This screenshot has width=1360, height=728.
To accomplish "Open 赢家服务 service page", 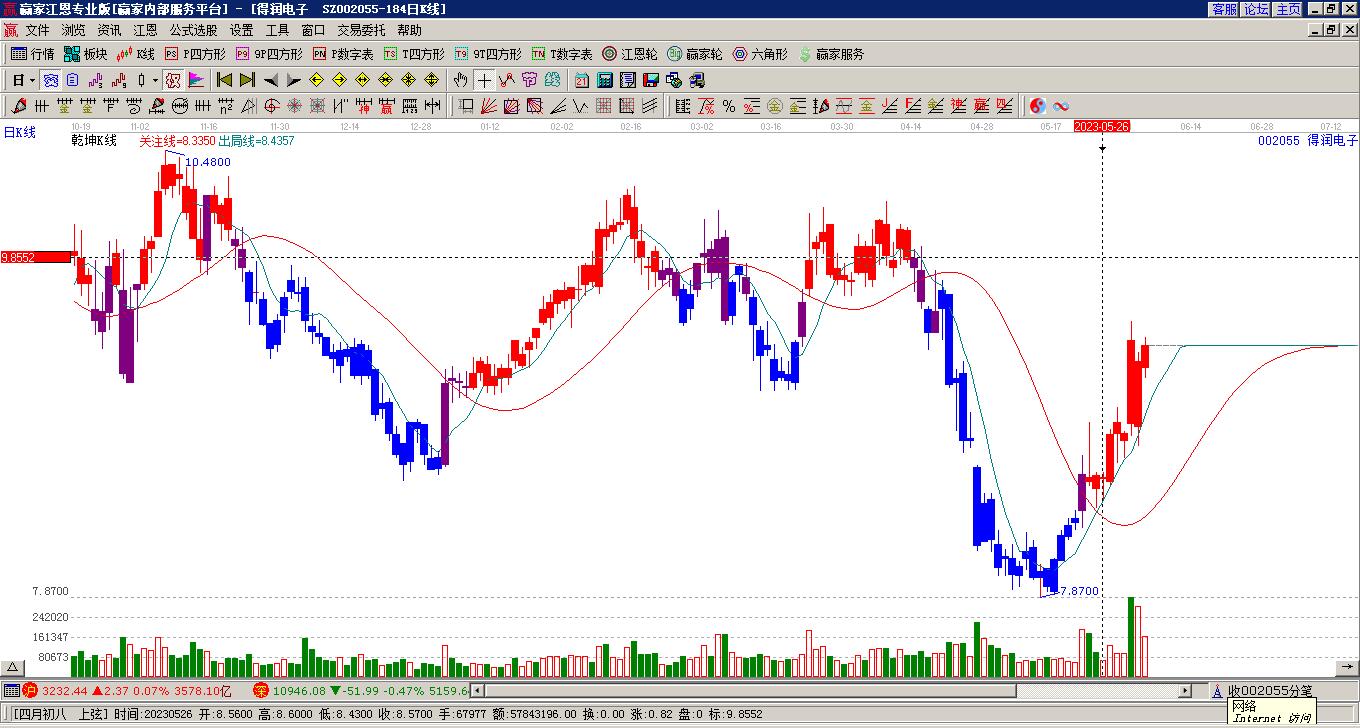I will [x=831, y=54].
